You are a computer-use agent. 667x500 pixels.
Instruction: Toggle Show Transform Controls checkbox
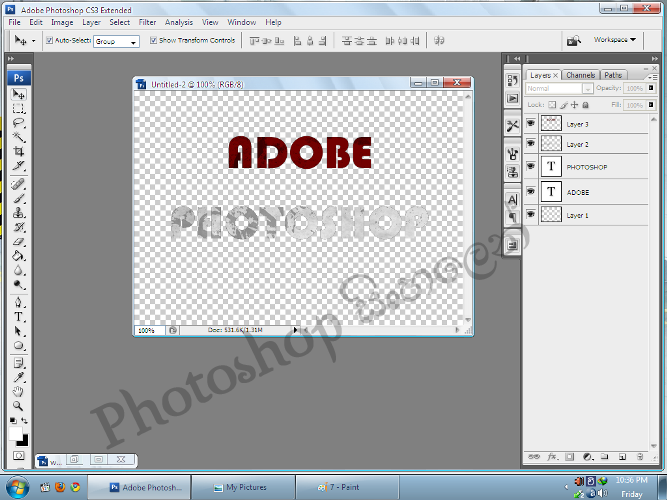(x=153, y=40)
